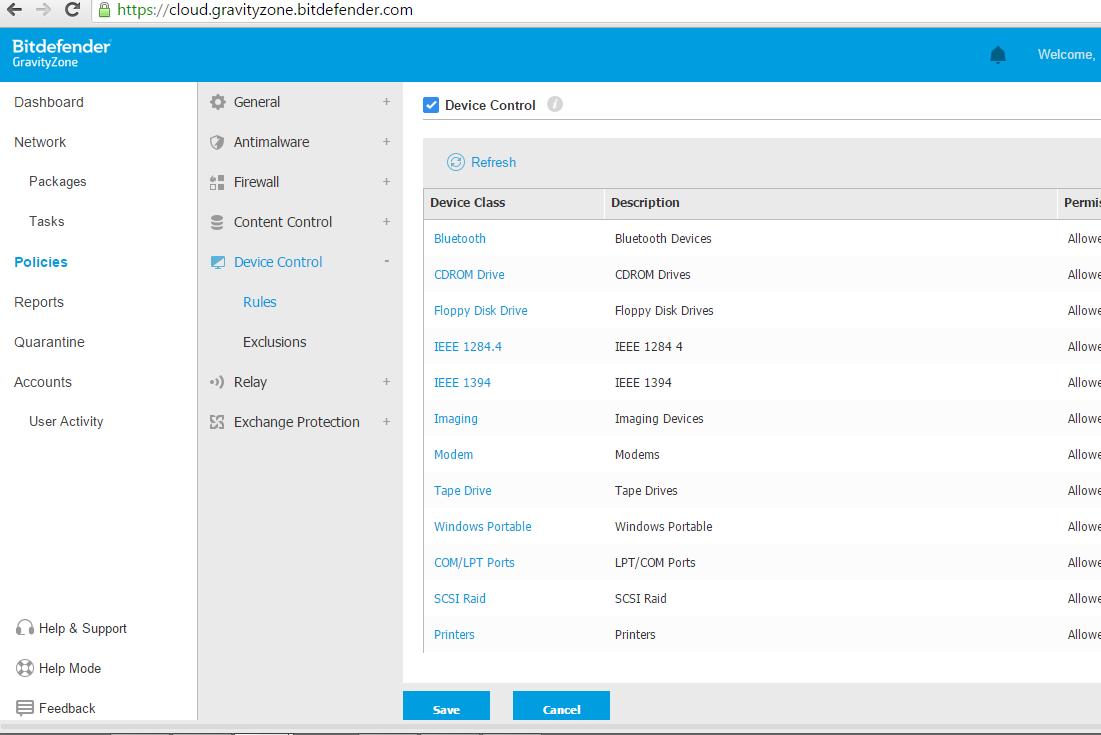Click the browser forward arrow
Image resolution: width=1101 pixels, height=735 pixels.
click(43, 10)
